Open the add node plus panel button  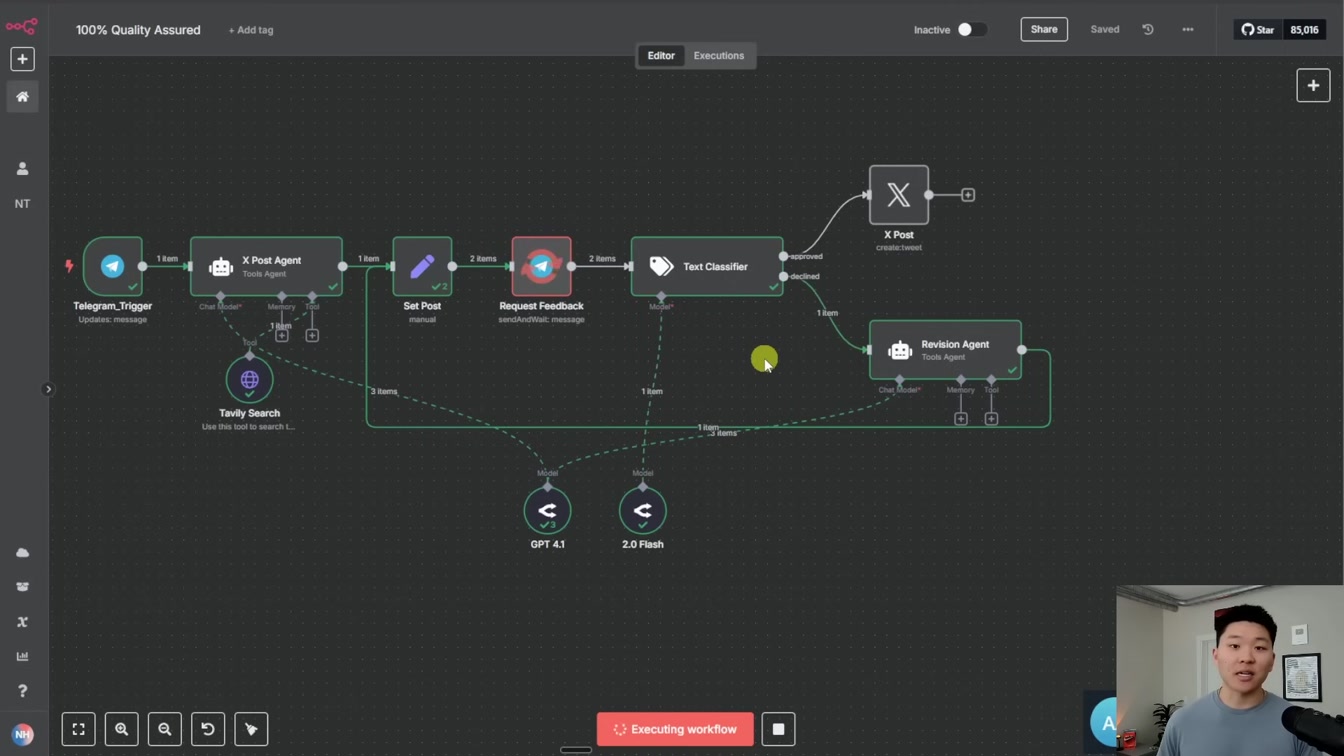click(1313, 85)
